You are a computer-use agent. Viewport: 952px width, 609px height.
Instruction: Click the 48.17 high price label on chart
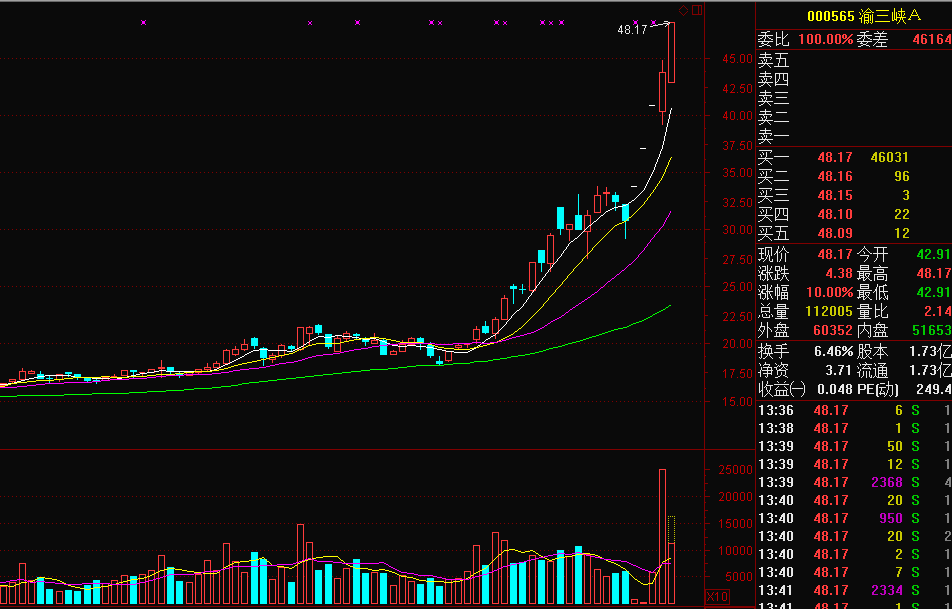[632, 31]
